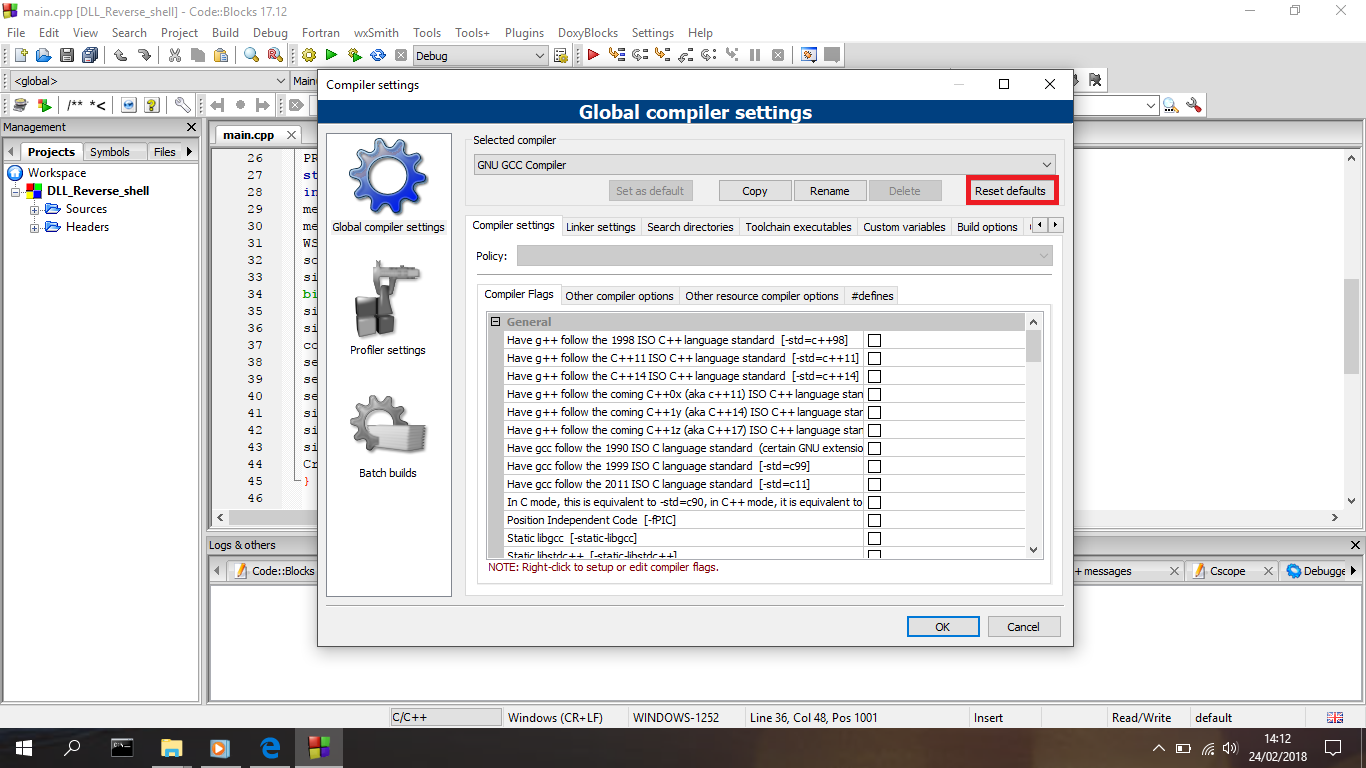Click the Rename compiler button
This screenshot has width=1366, height=768.
[830, 191]
